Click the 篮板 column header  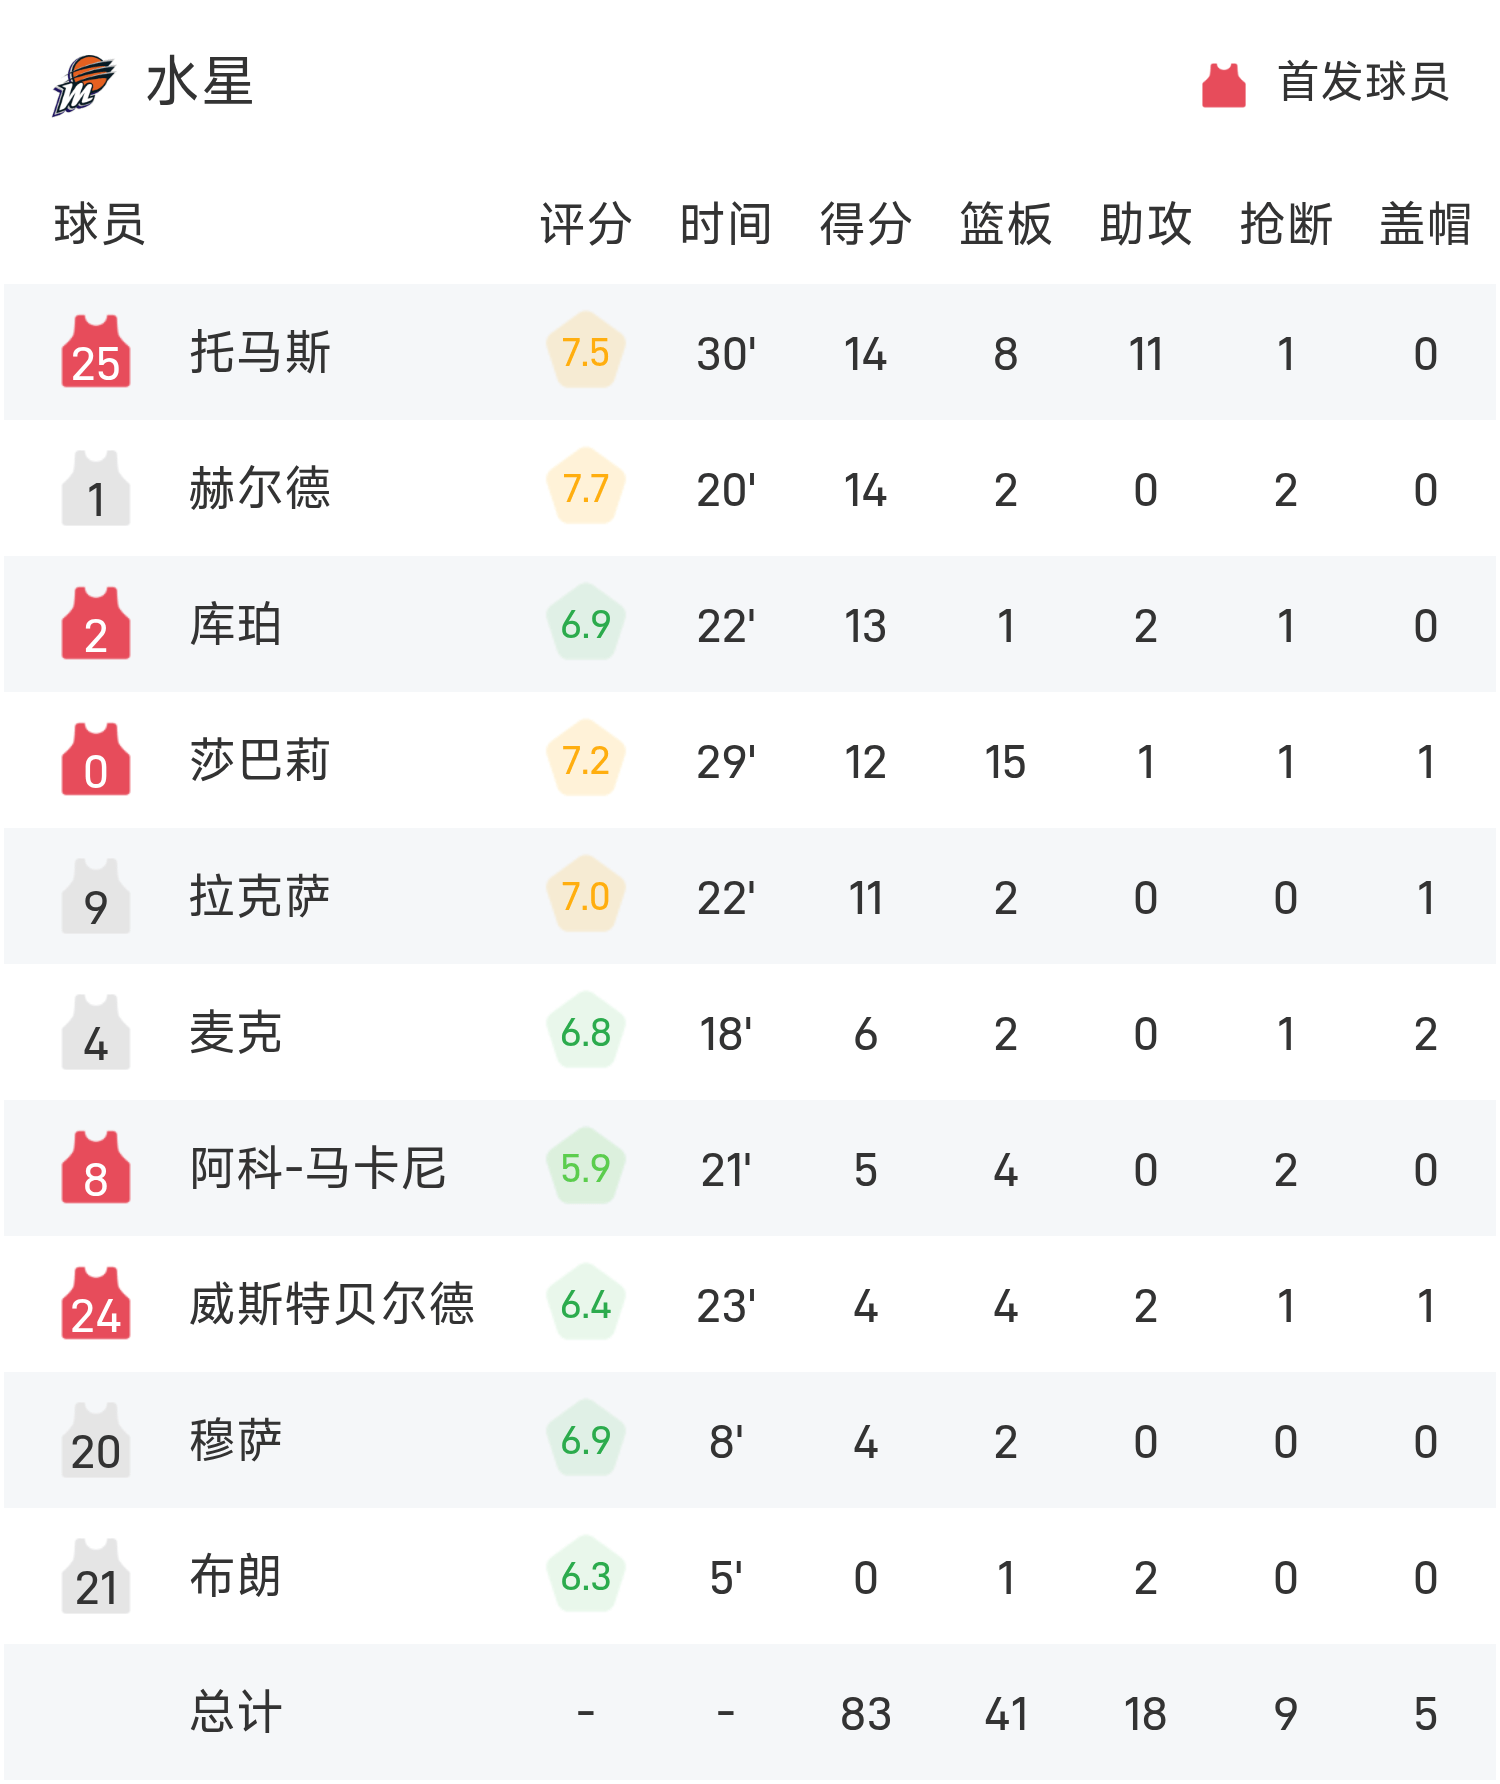click(x=1006, y=224)
